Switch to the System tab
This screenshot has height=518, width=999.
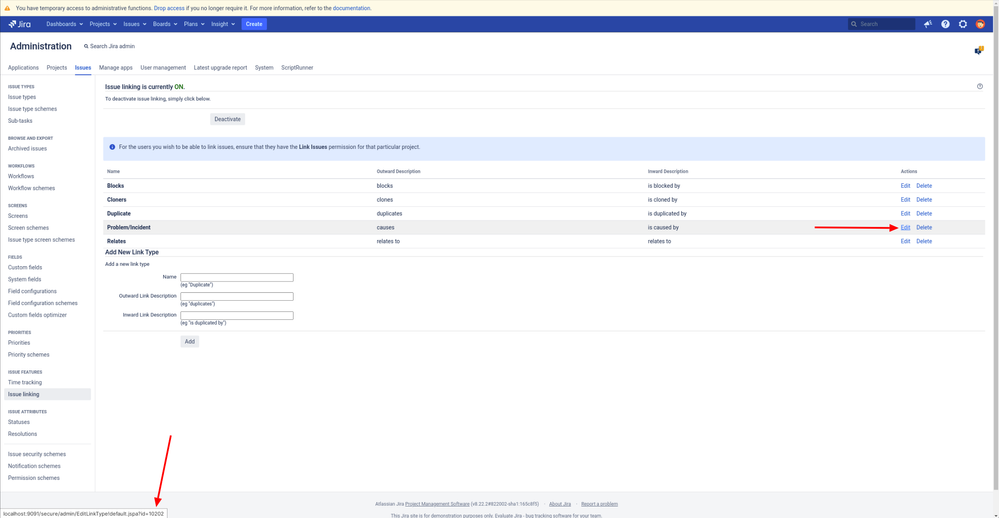(x=264, y=68)
